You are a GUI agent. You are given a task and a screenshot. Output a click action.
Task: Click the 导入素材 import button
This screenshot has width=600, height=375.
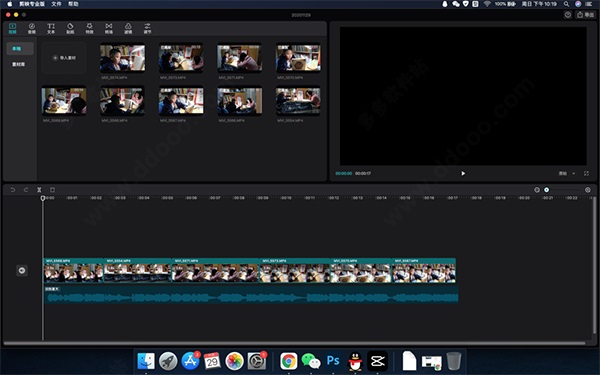coord(64,58)
